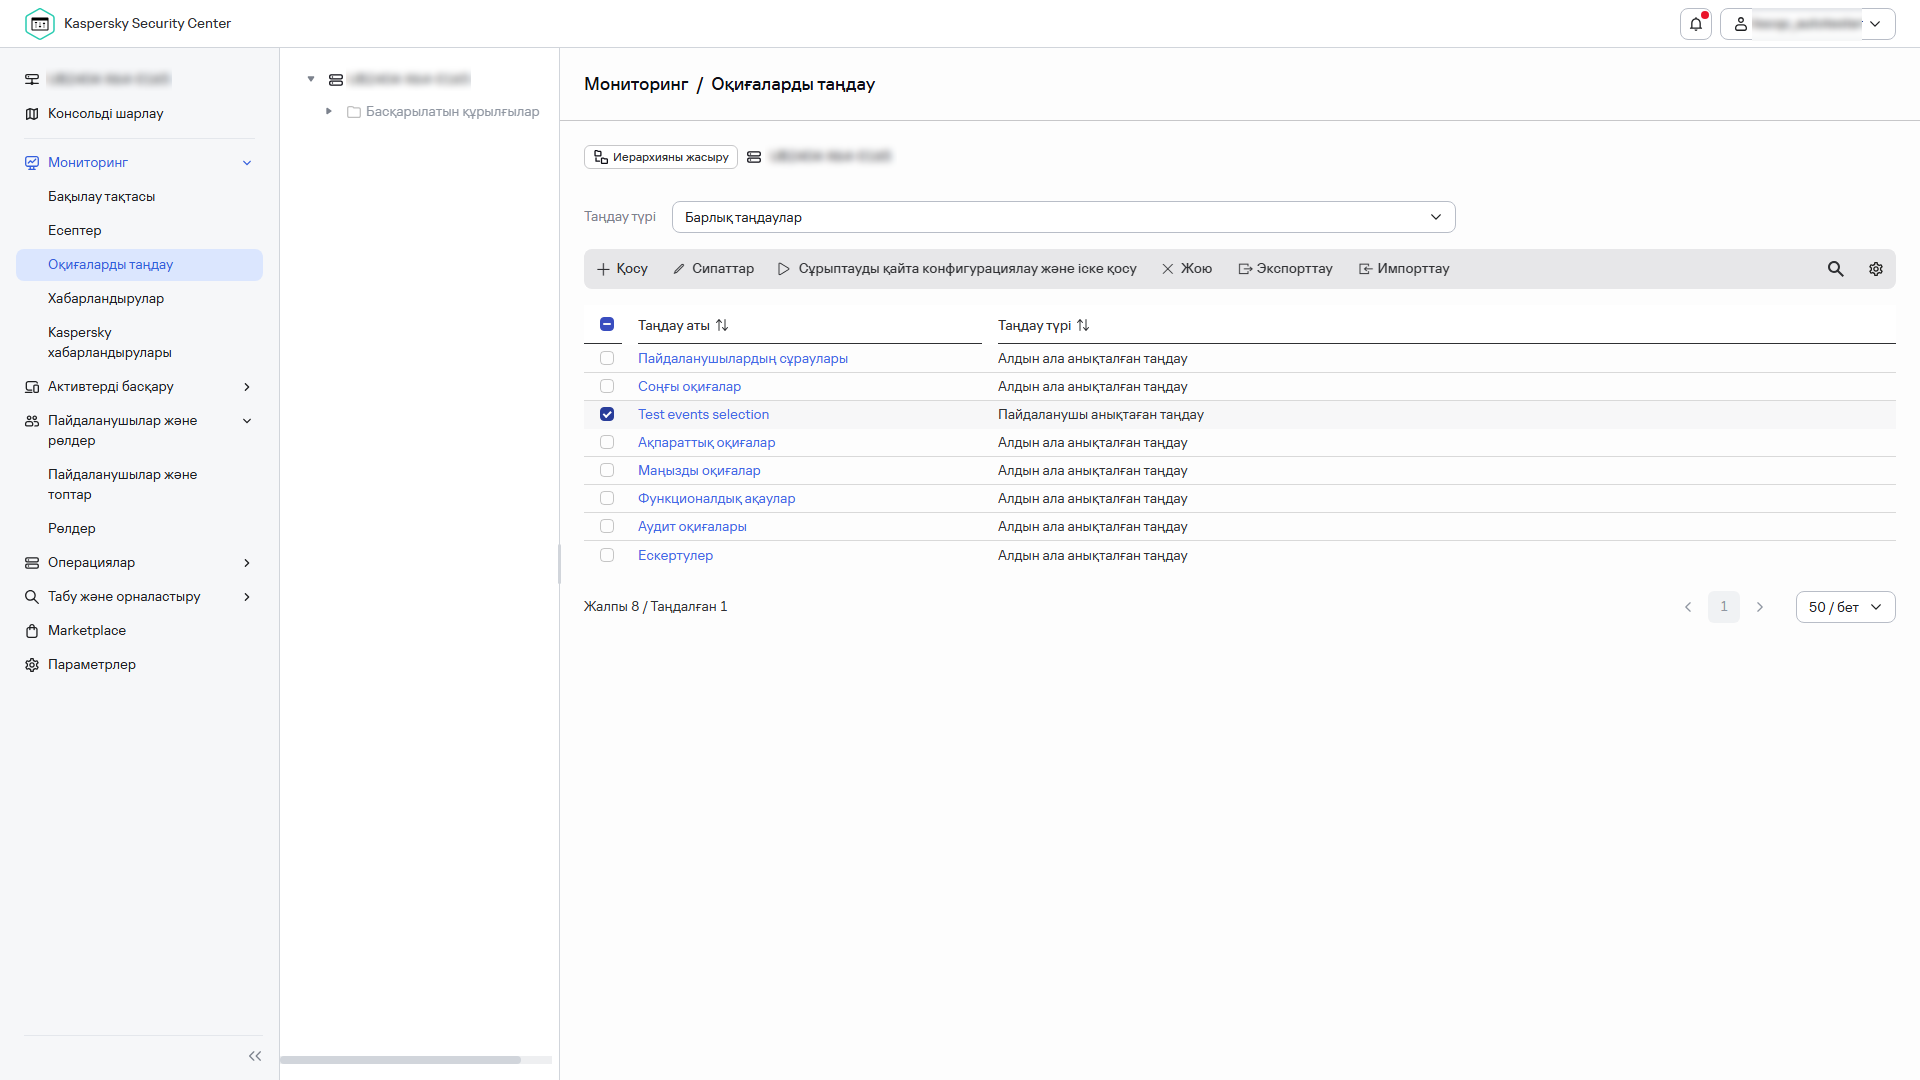Open notifications bell icon
This screenshot has width=1920, height=1080.
tap(1695, 24)
